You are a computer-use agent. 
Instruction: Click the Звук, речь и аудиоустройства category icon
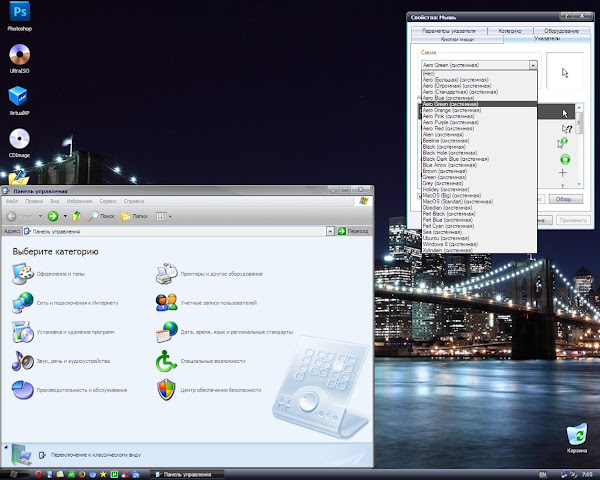coord(22,361)
